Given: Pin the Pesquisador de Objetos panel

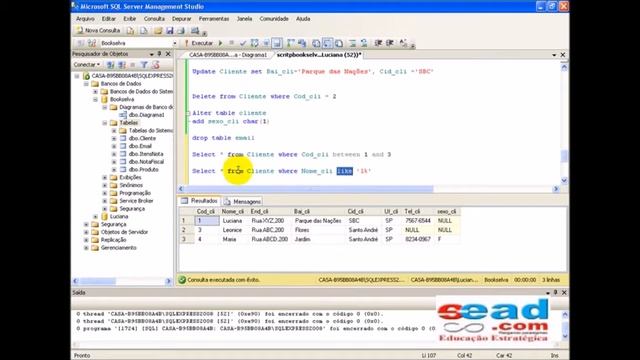Looking at the screenshot, I should [x=160, y=54].
